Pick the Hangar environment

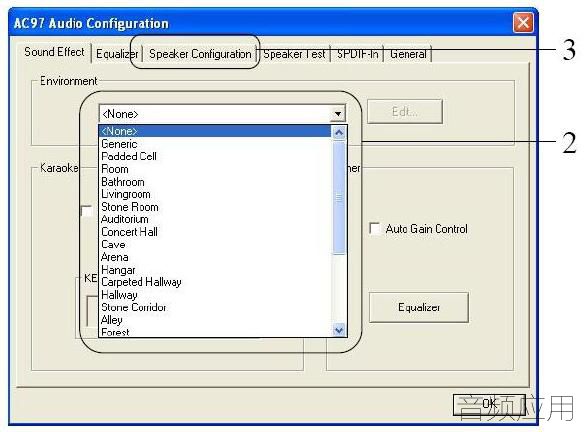[215, 269]
